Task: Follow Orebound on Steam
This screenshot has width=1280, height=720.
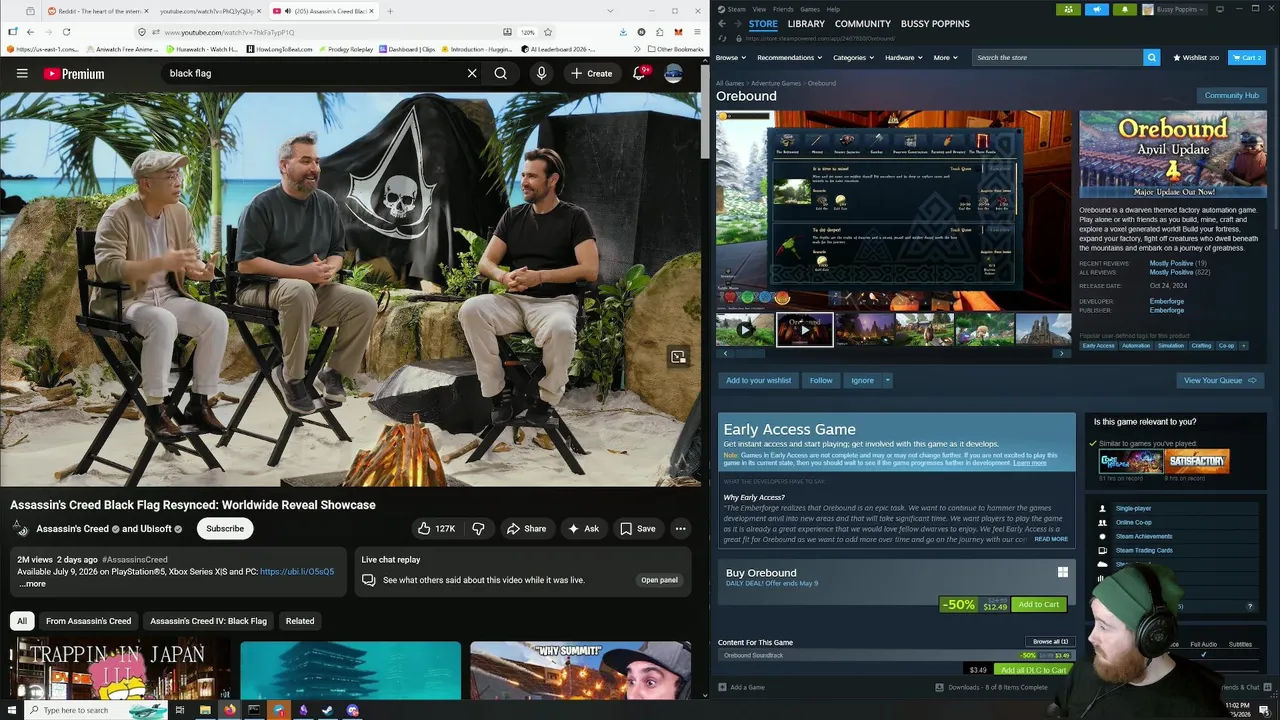Action: coord(821,380)
